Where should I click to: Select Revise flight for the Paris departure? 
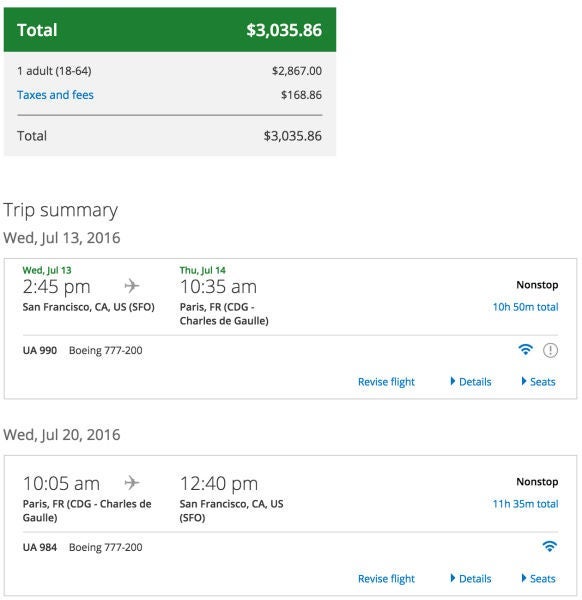(386, 579)
